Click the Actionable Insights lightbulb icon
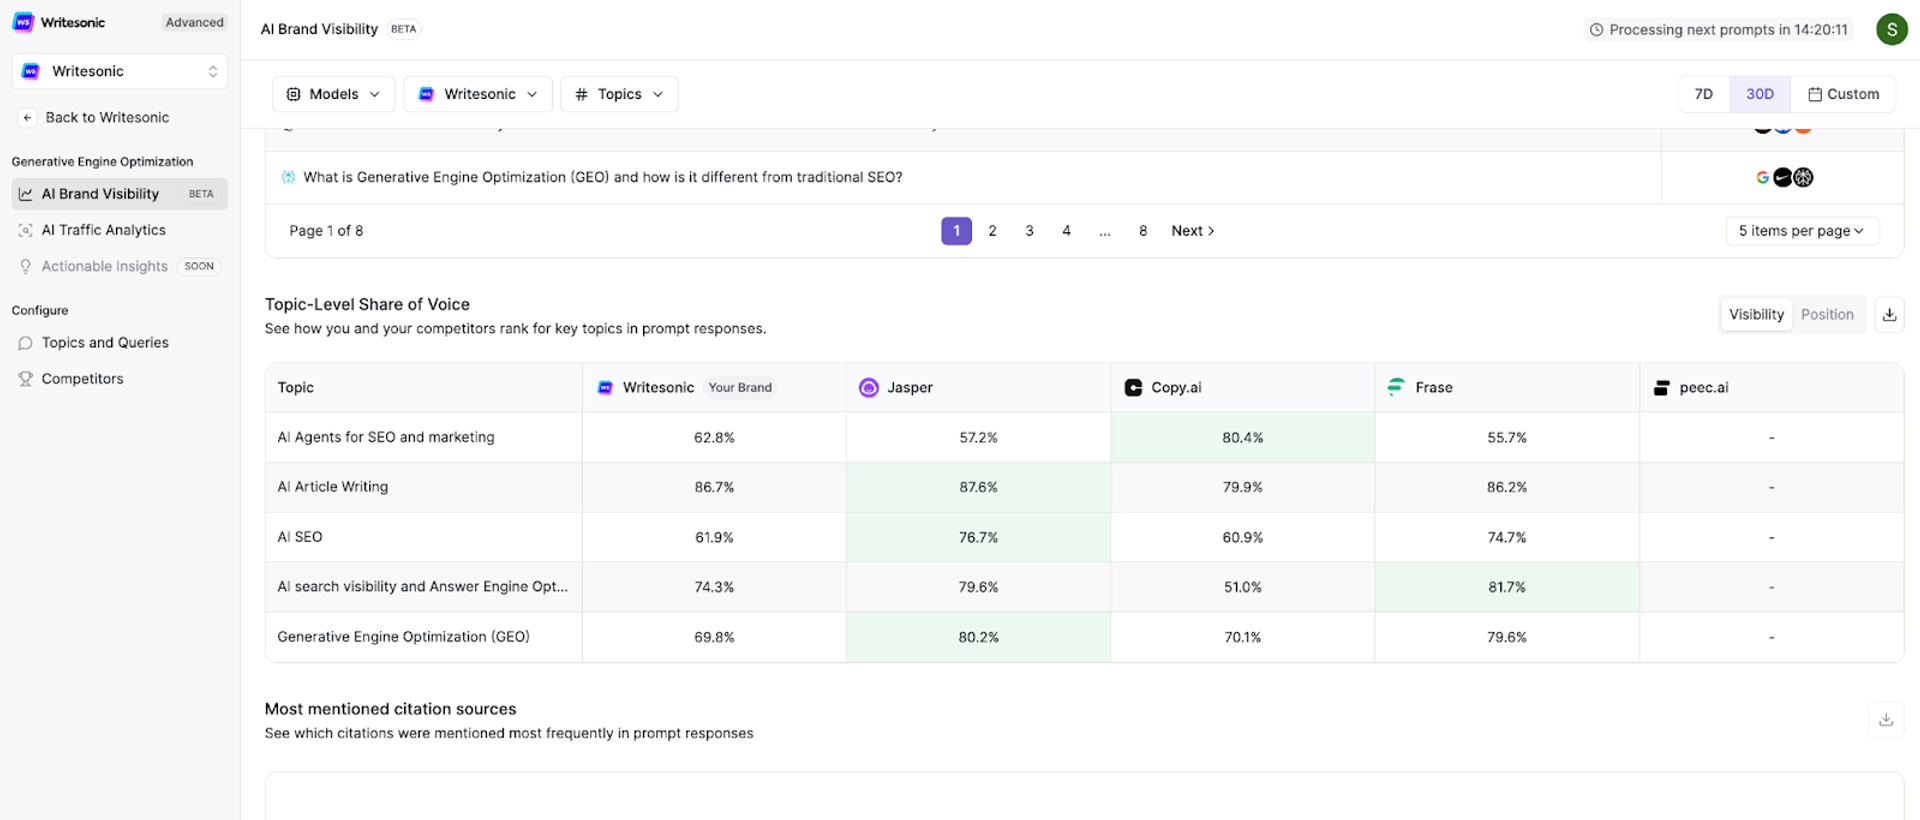 [x=25, y=266]
